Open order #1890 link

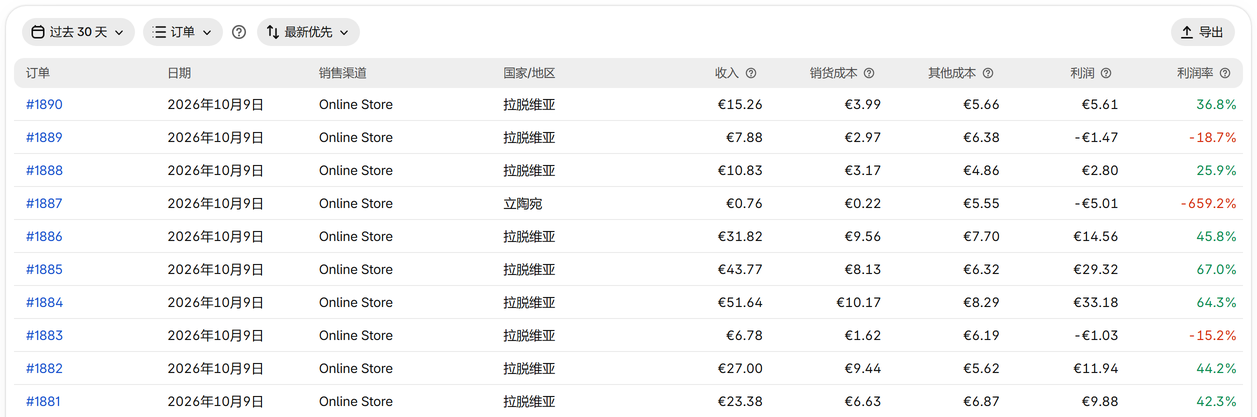pyautogui.click(x=44, y=104)
